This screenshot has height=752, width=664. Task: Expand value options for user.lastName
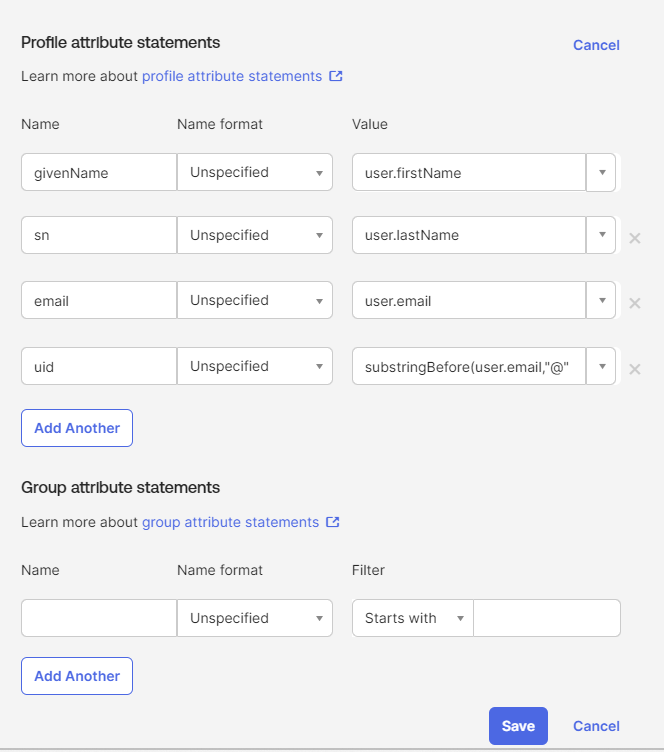click(602, 235)
